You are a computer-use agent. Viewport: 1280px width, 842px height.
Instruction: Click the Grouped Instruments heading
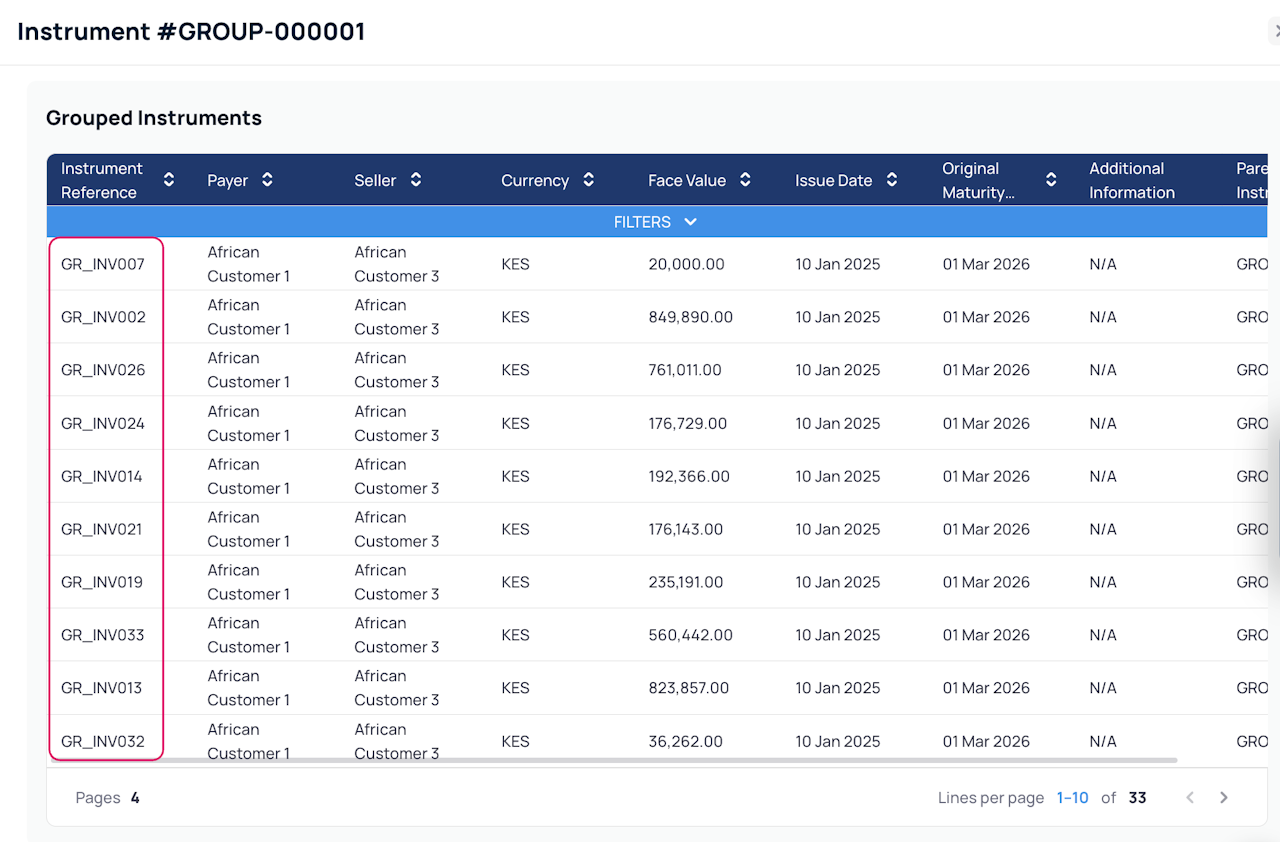154,118
